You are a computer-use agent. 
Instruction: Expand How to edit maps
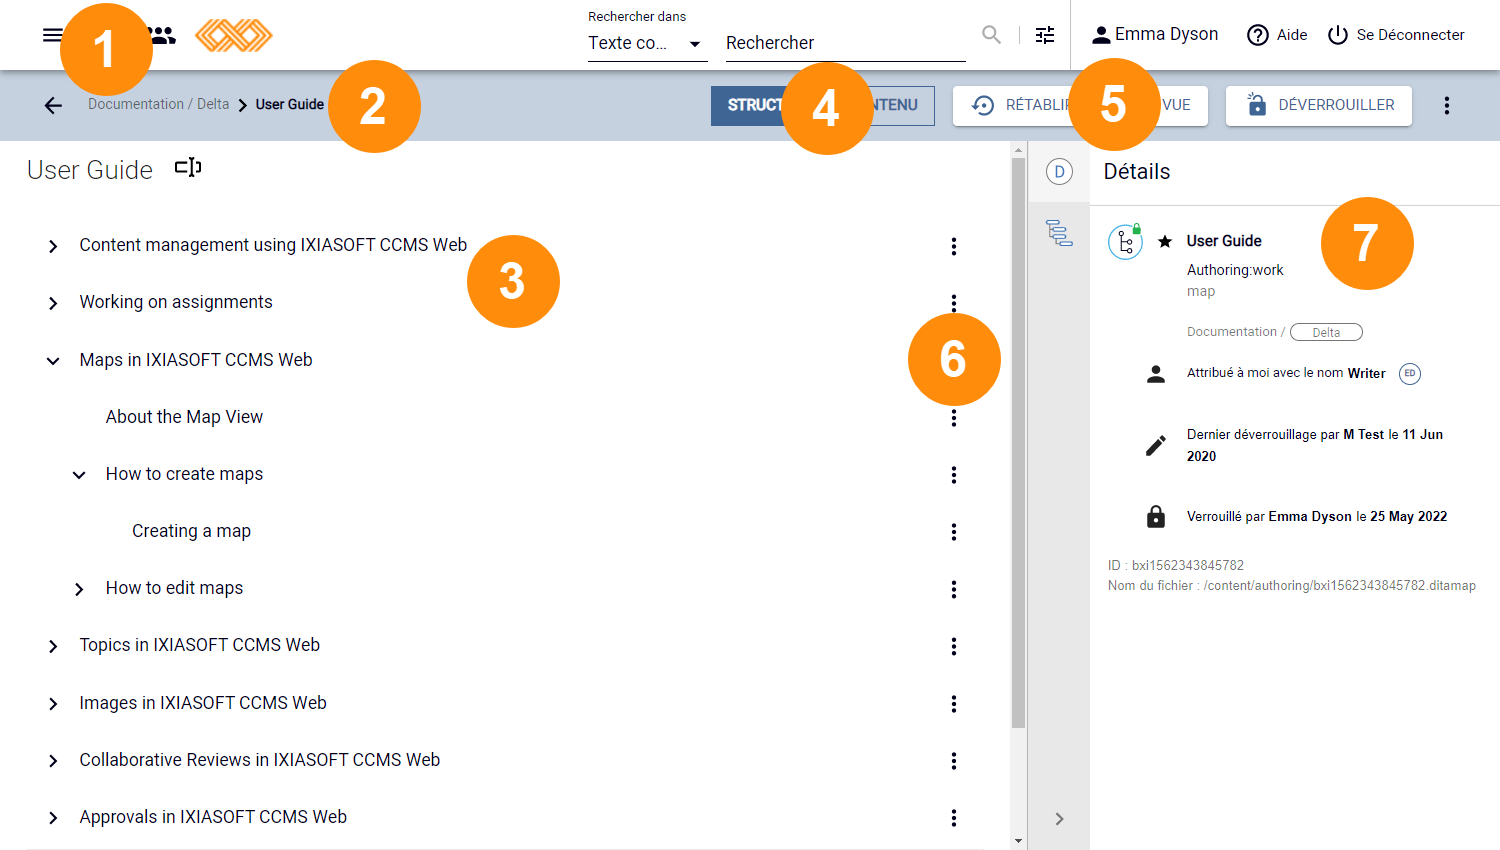click(79, 589)
